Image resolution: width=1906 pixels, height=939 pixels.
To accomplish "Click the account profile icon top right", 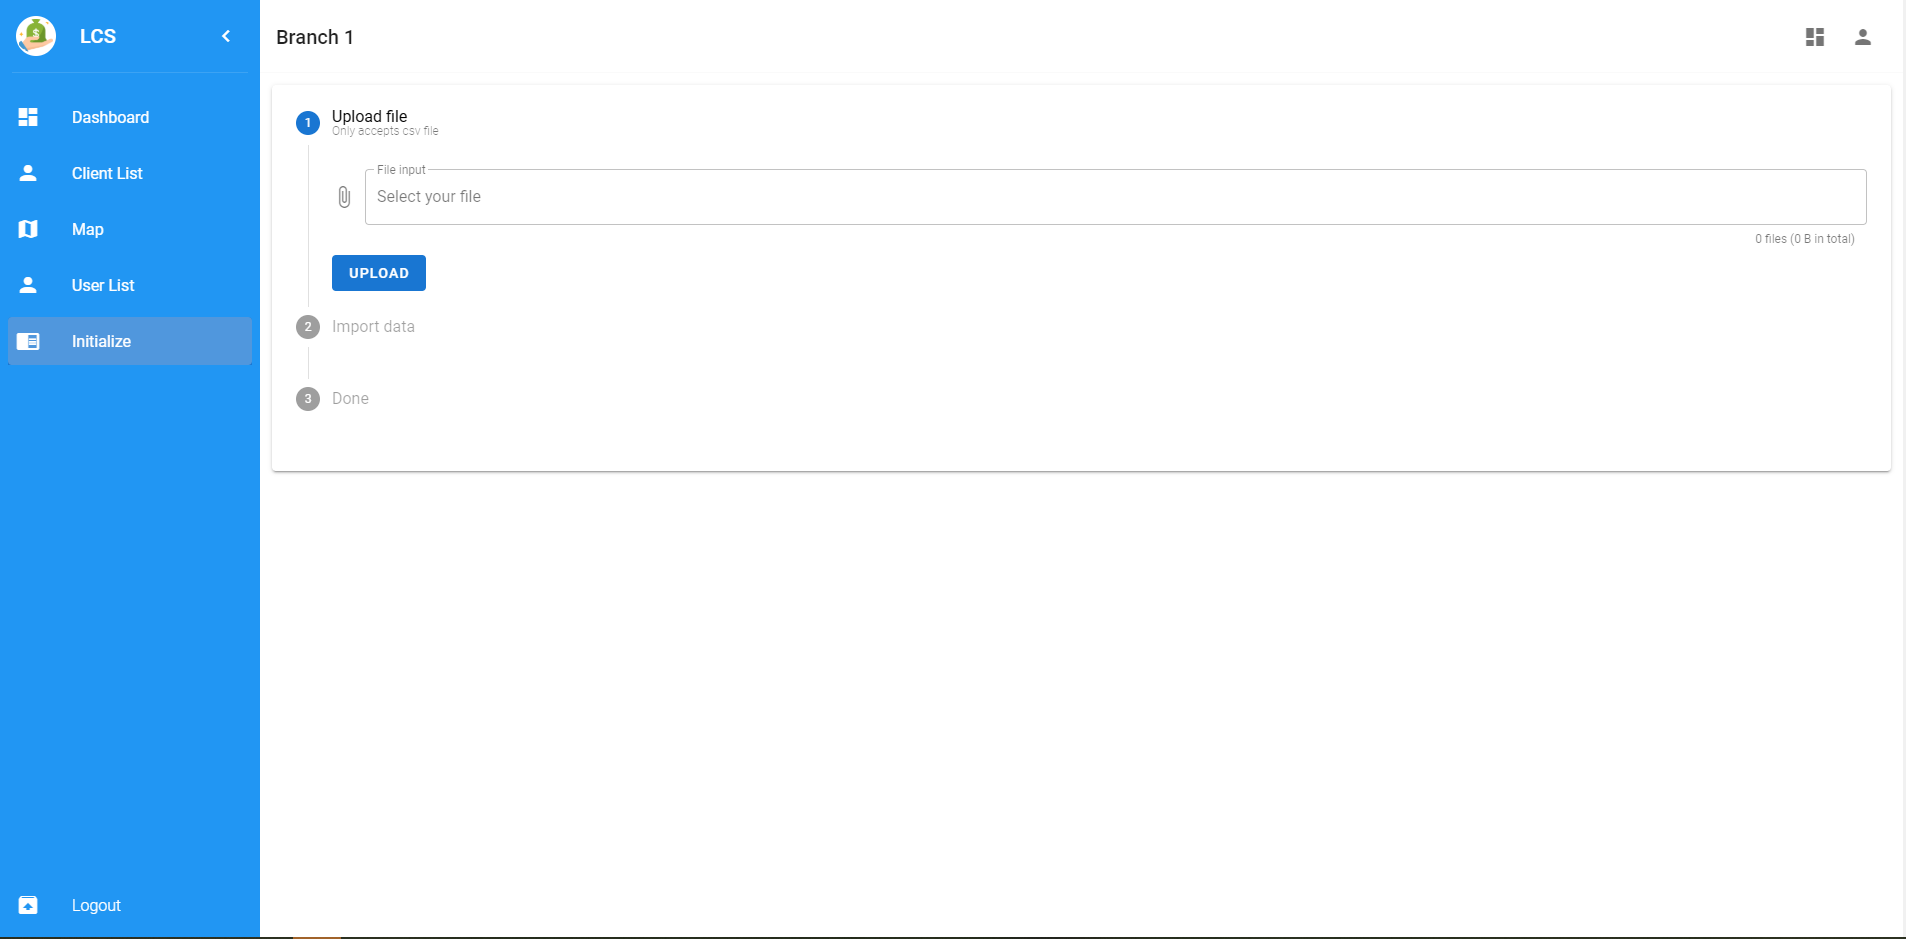I will 1861,36.
